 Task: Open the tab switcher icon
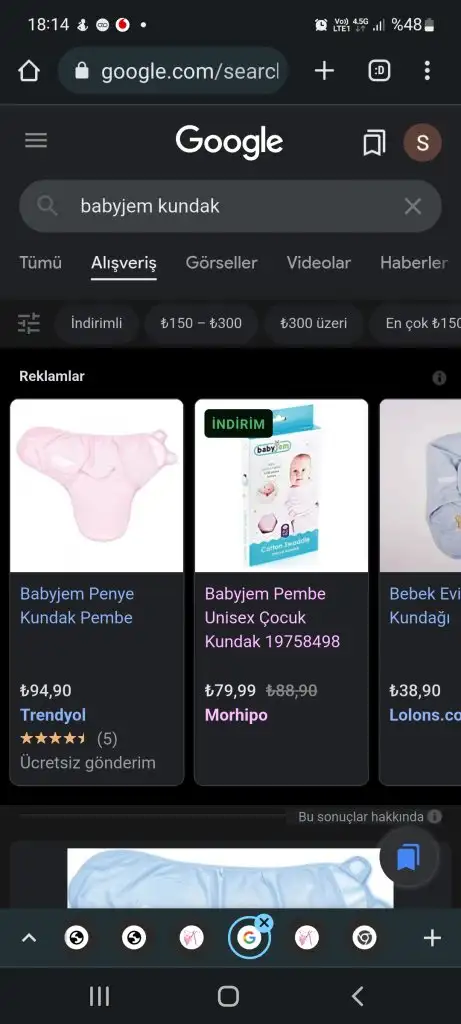(379, 71)
